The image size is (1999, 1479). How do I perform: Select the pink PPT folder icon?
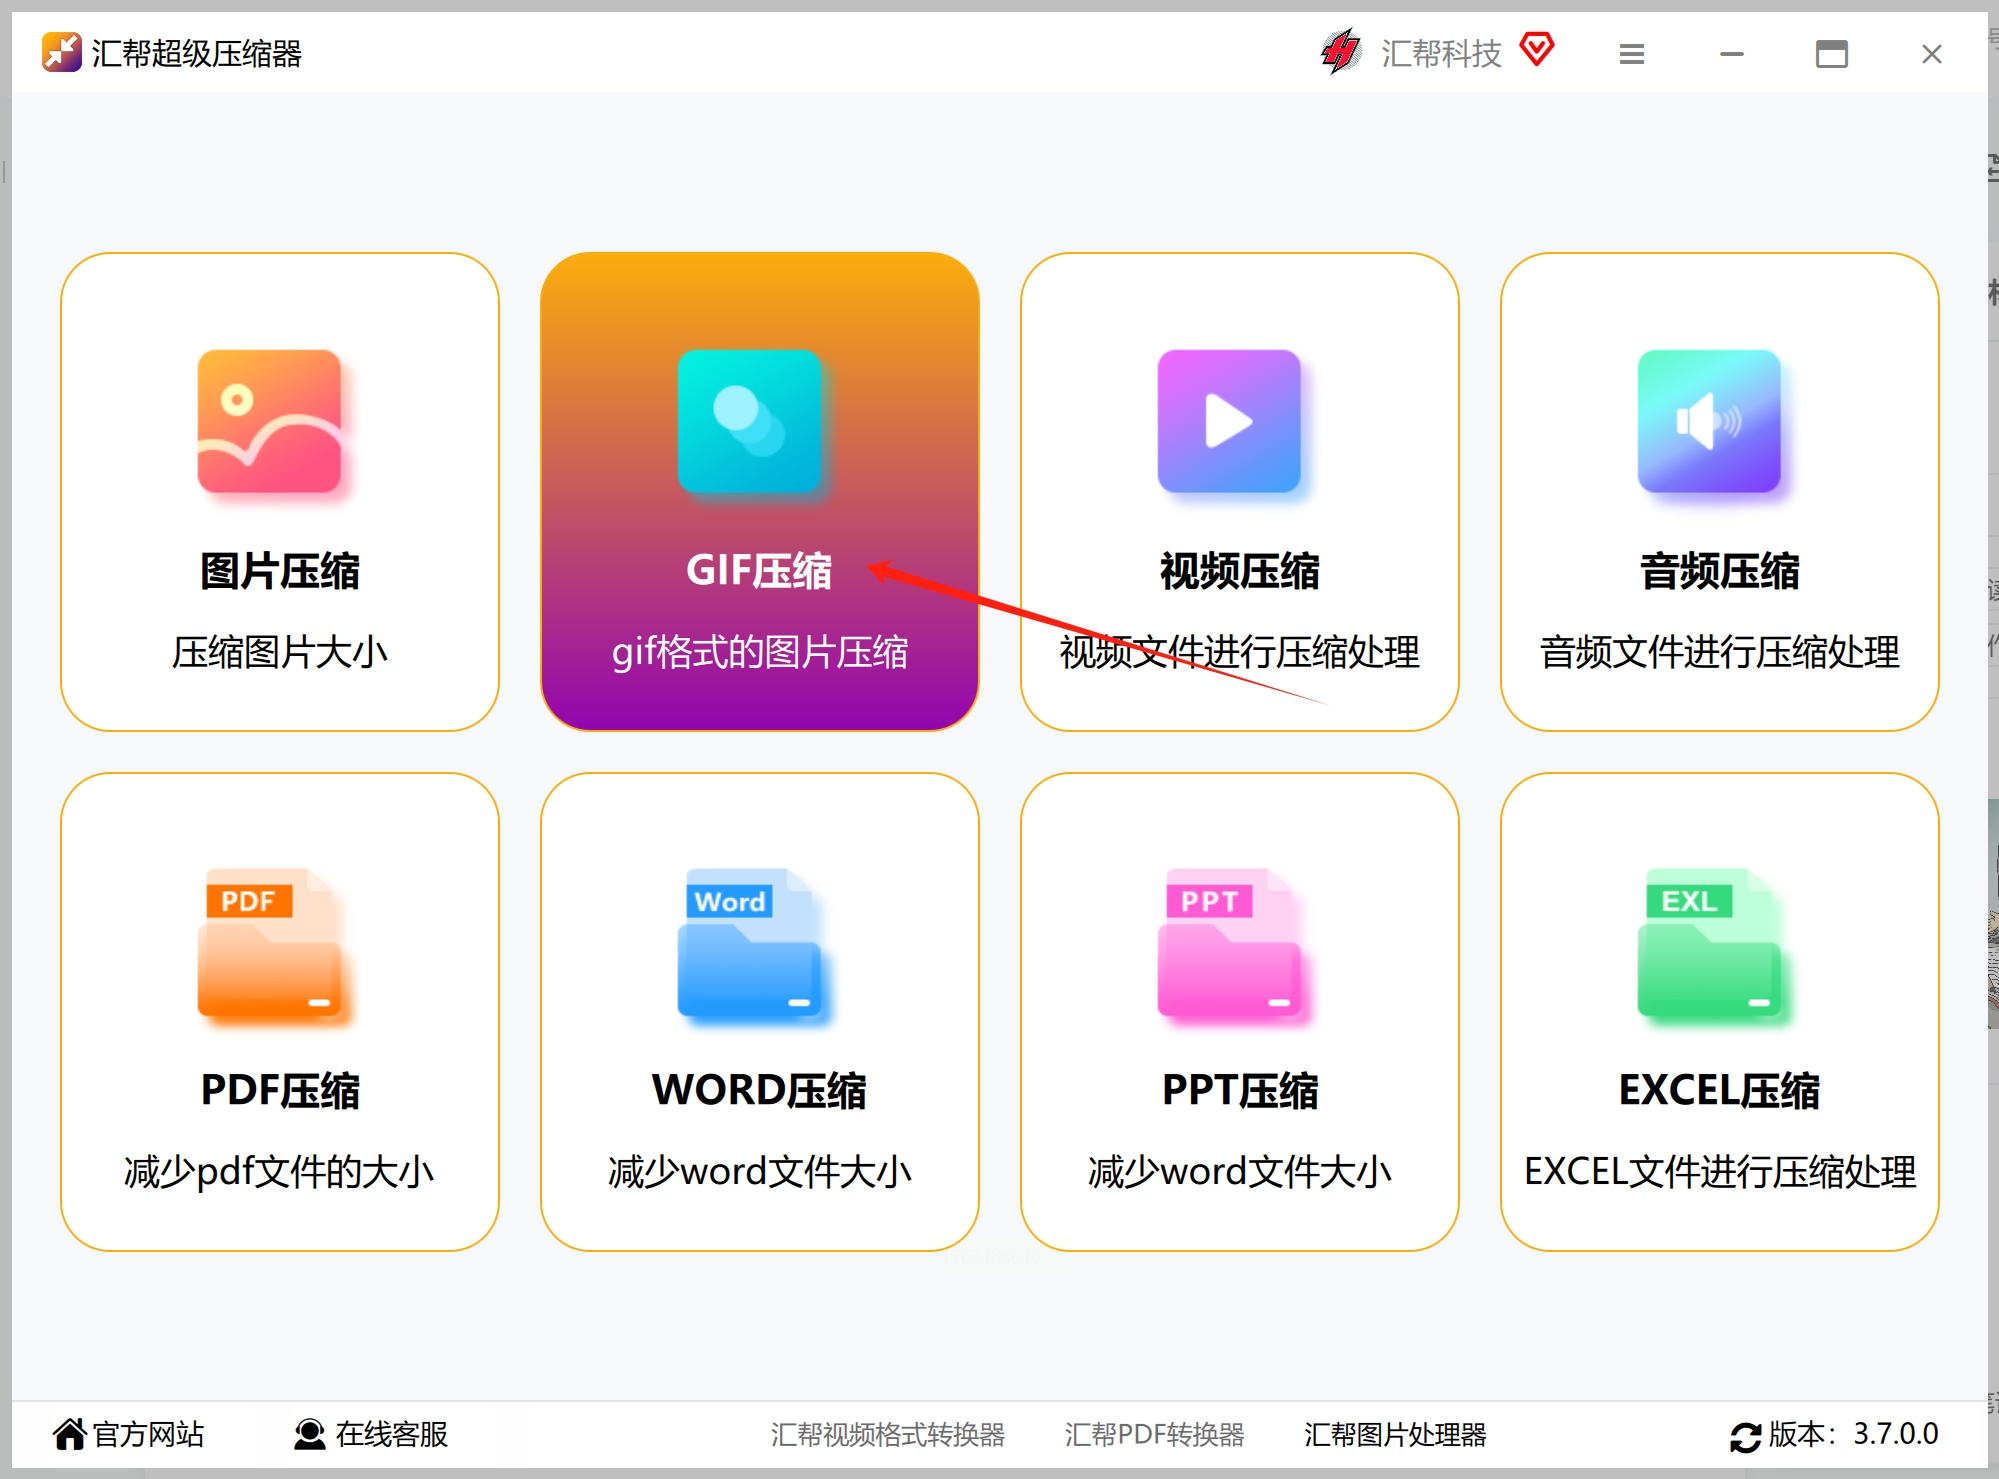(1229, 943)
